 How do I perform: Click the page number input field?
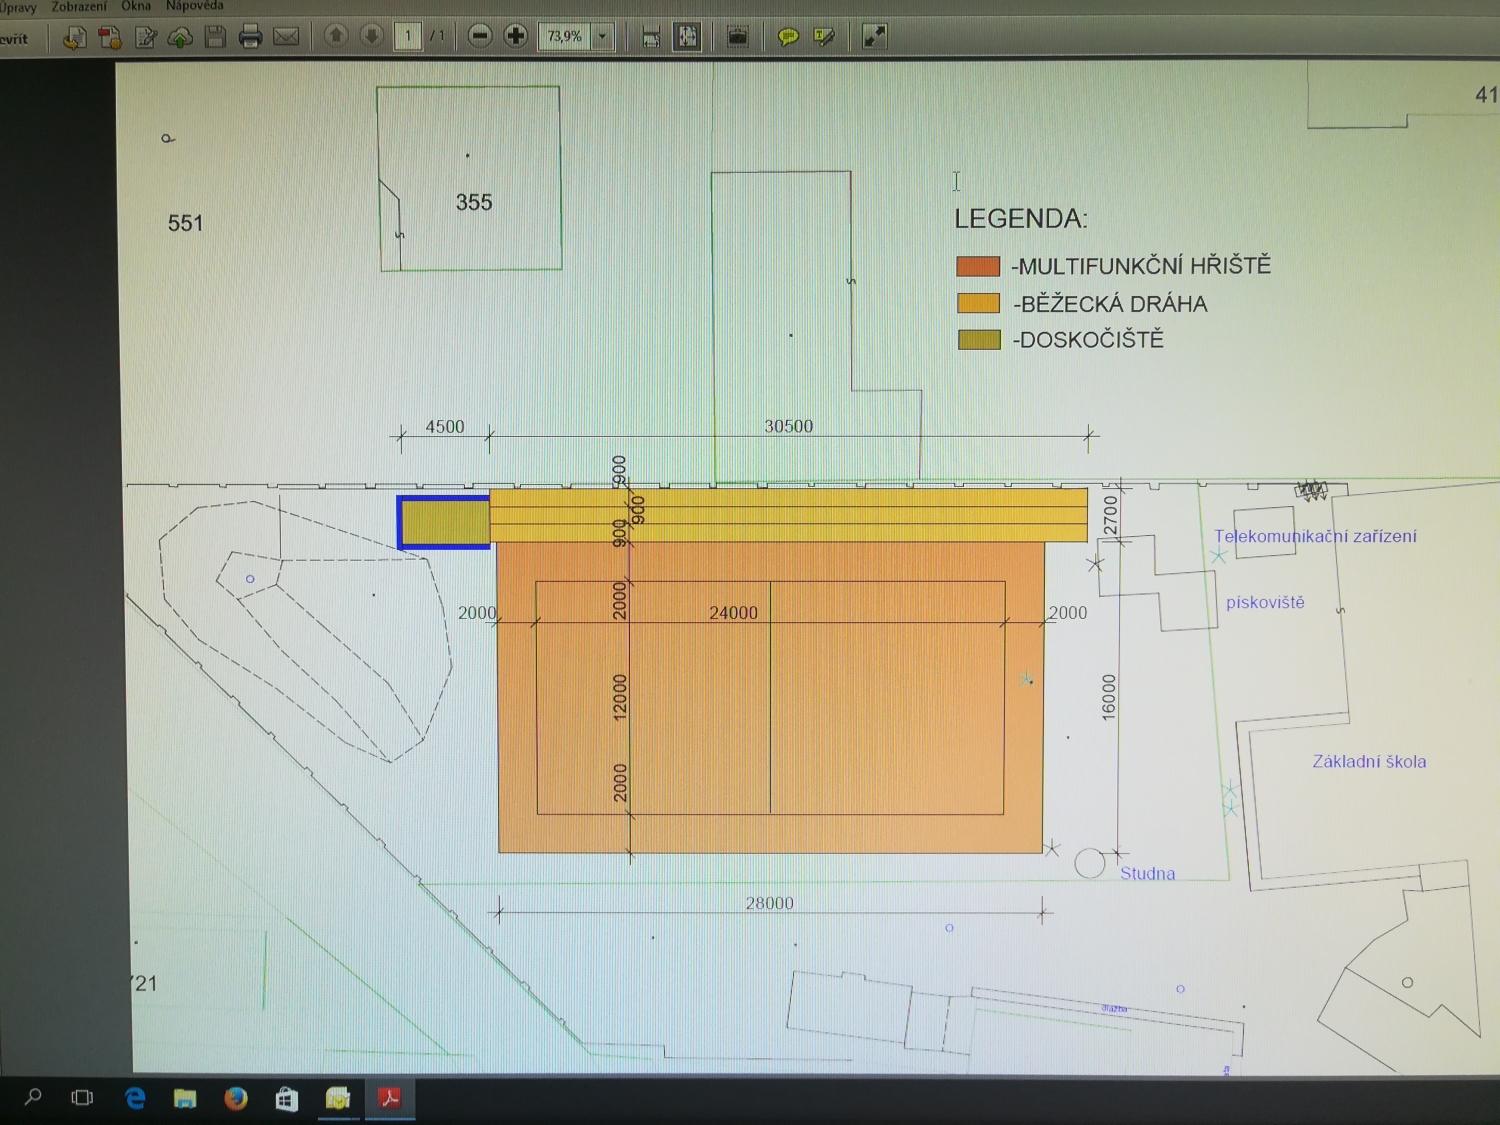[x=408, y=37]
